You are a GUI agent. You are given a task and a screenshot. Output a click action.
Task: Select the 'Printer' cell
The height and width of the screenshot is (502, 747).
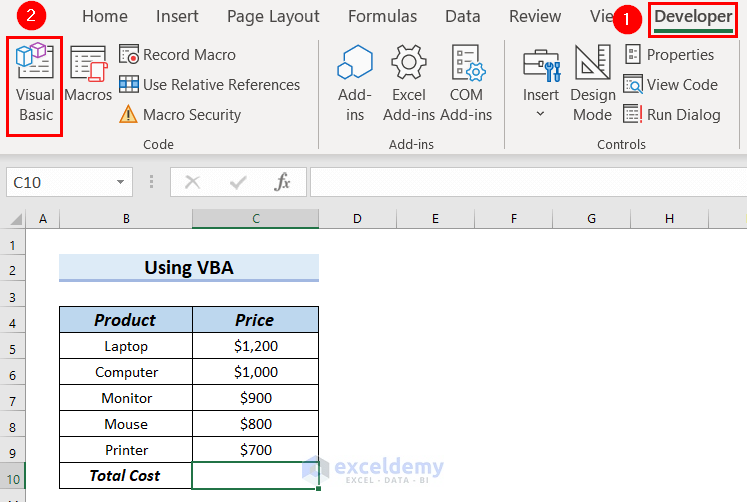126,450
